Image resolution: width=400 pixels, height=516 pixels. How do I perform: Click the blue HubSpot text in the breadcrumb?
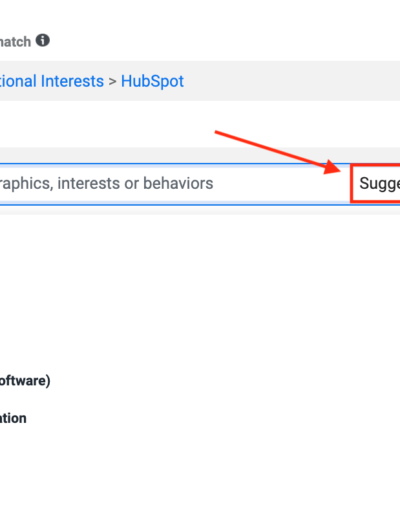coord(152,81)
